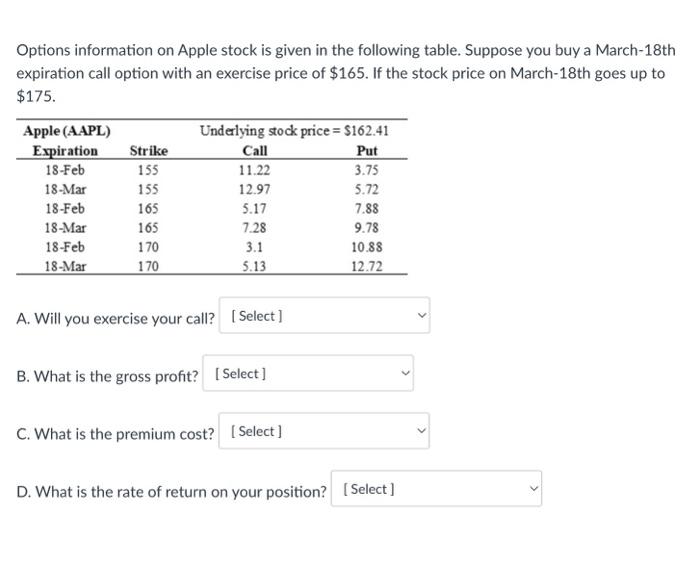Image resolution: width=700 pixels, height=567 pixels.
Task: Open the premium cost Select dropdown
Action: point(324,431)
